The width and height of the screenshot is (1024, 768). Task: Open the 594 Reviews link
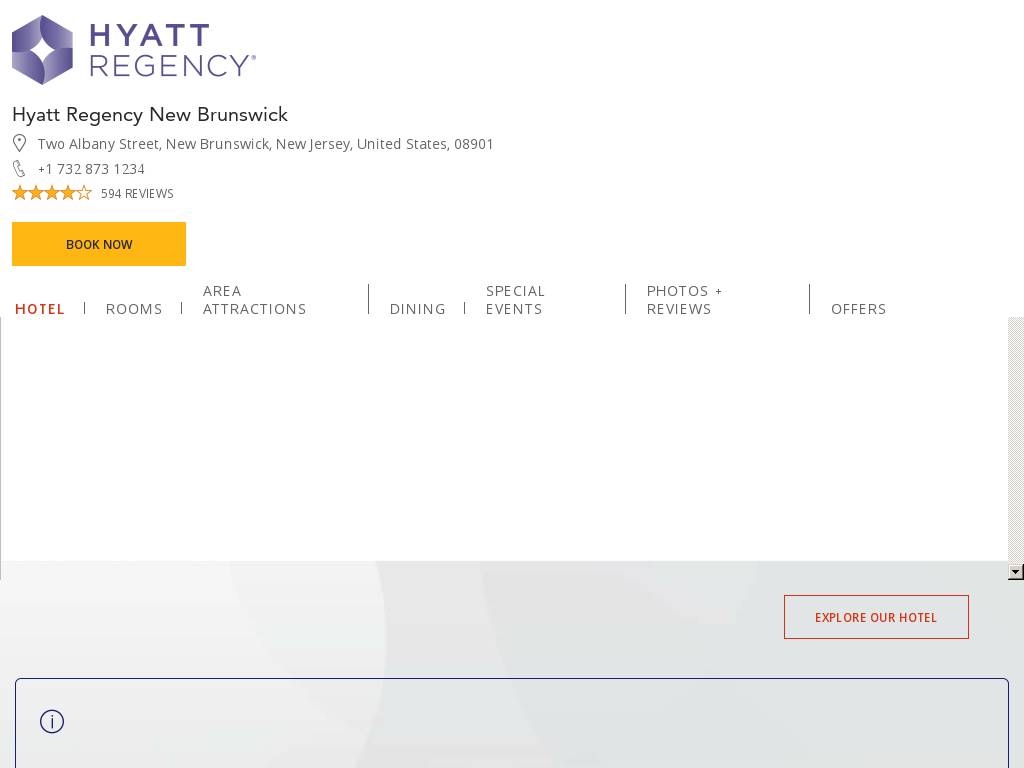137,194
